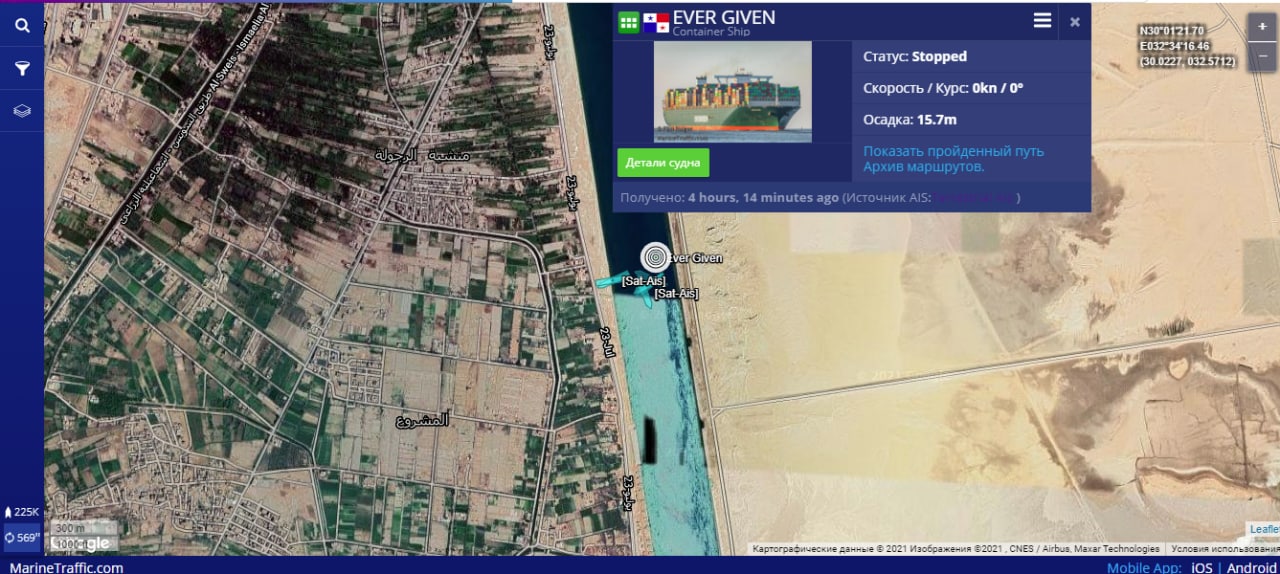Open the map layers panel
This screenshot has width=1280, height=574.
[x=22, y=111]
